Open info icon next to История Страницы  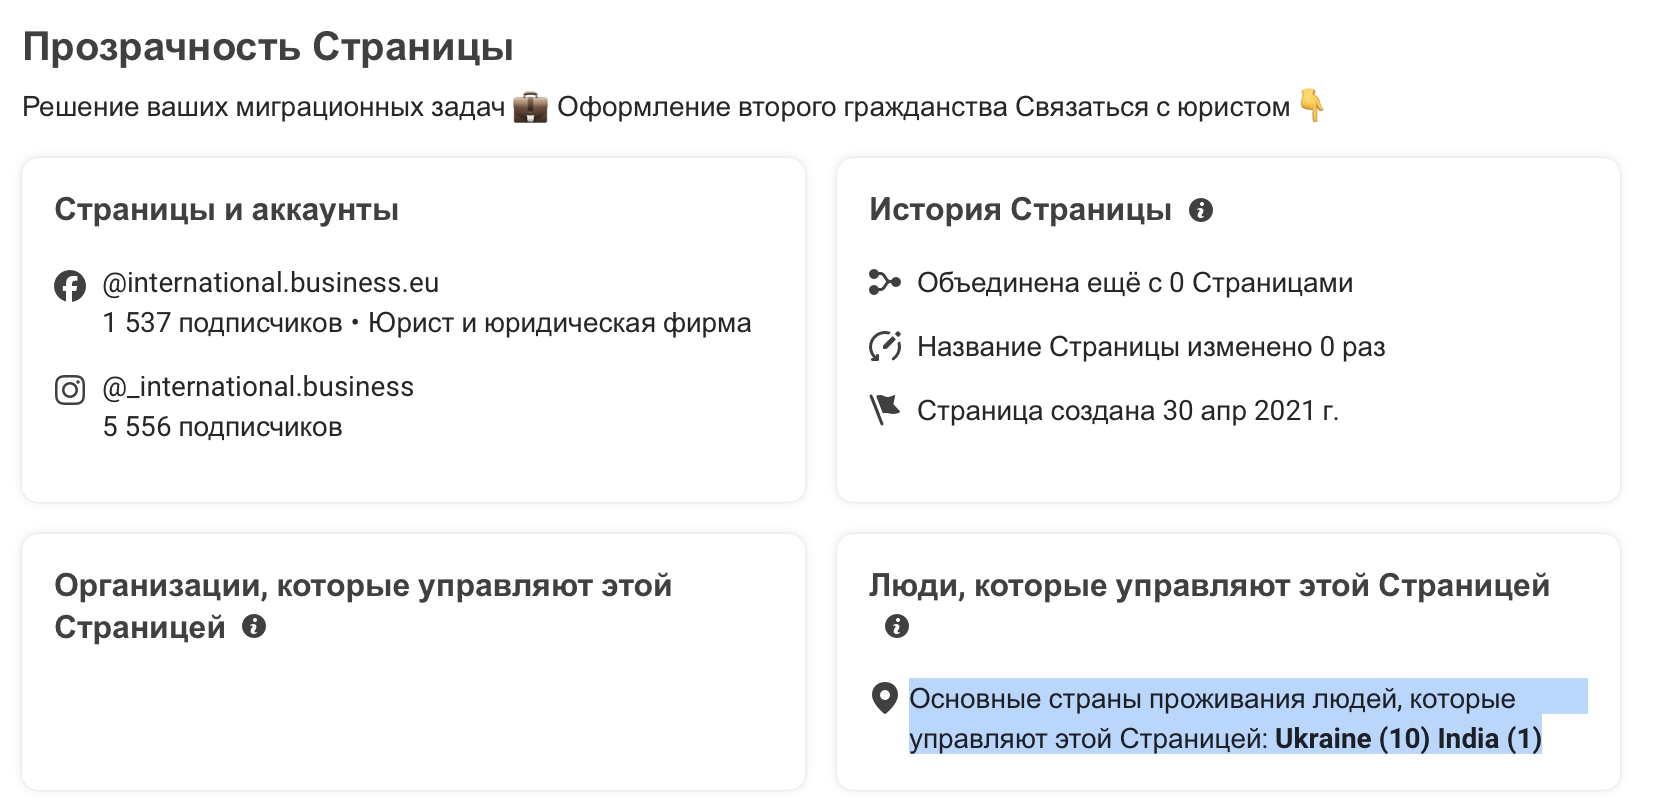(x=1201, y=210)
